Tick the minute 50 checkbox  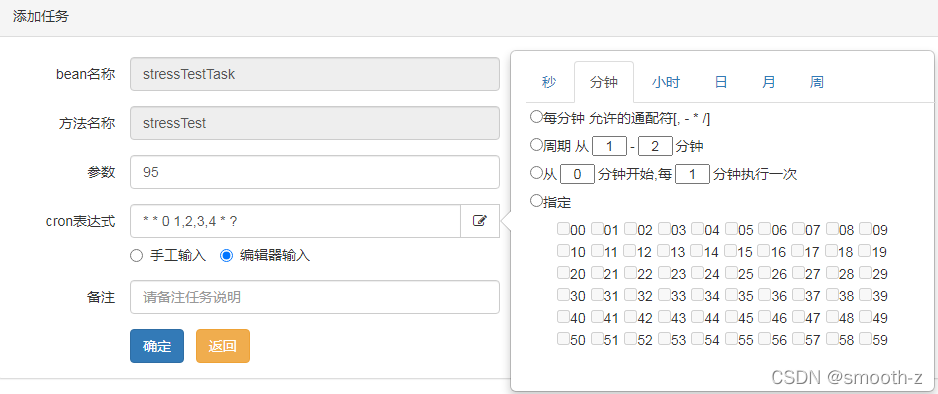point(564,339)
